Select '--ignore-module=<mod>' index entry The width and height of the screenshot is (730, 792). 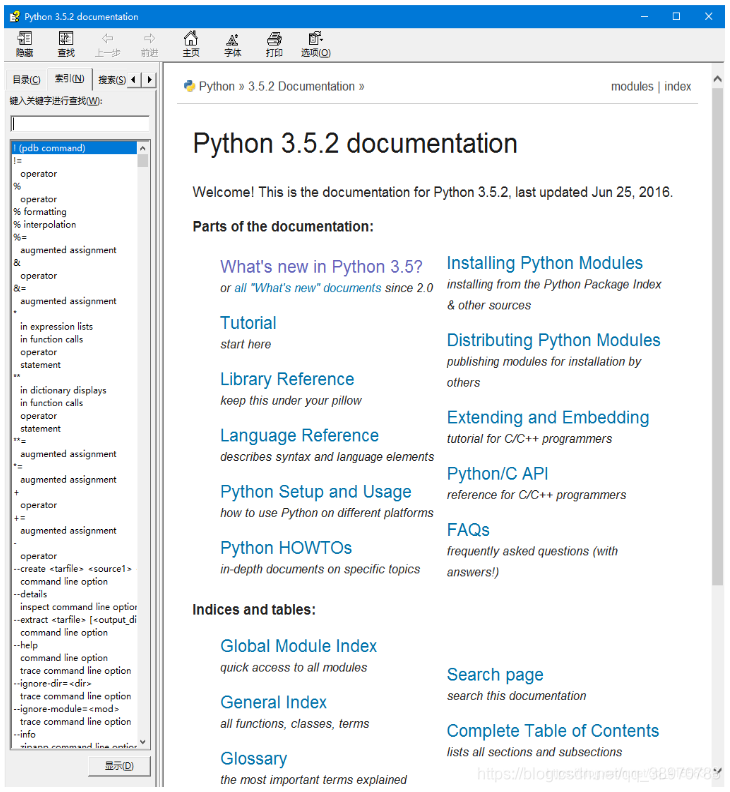click(66, 709)
